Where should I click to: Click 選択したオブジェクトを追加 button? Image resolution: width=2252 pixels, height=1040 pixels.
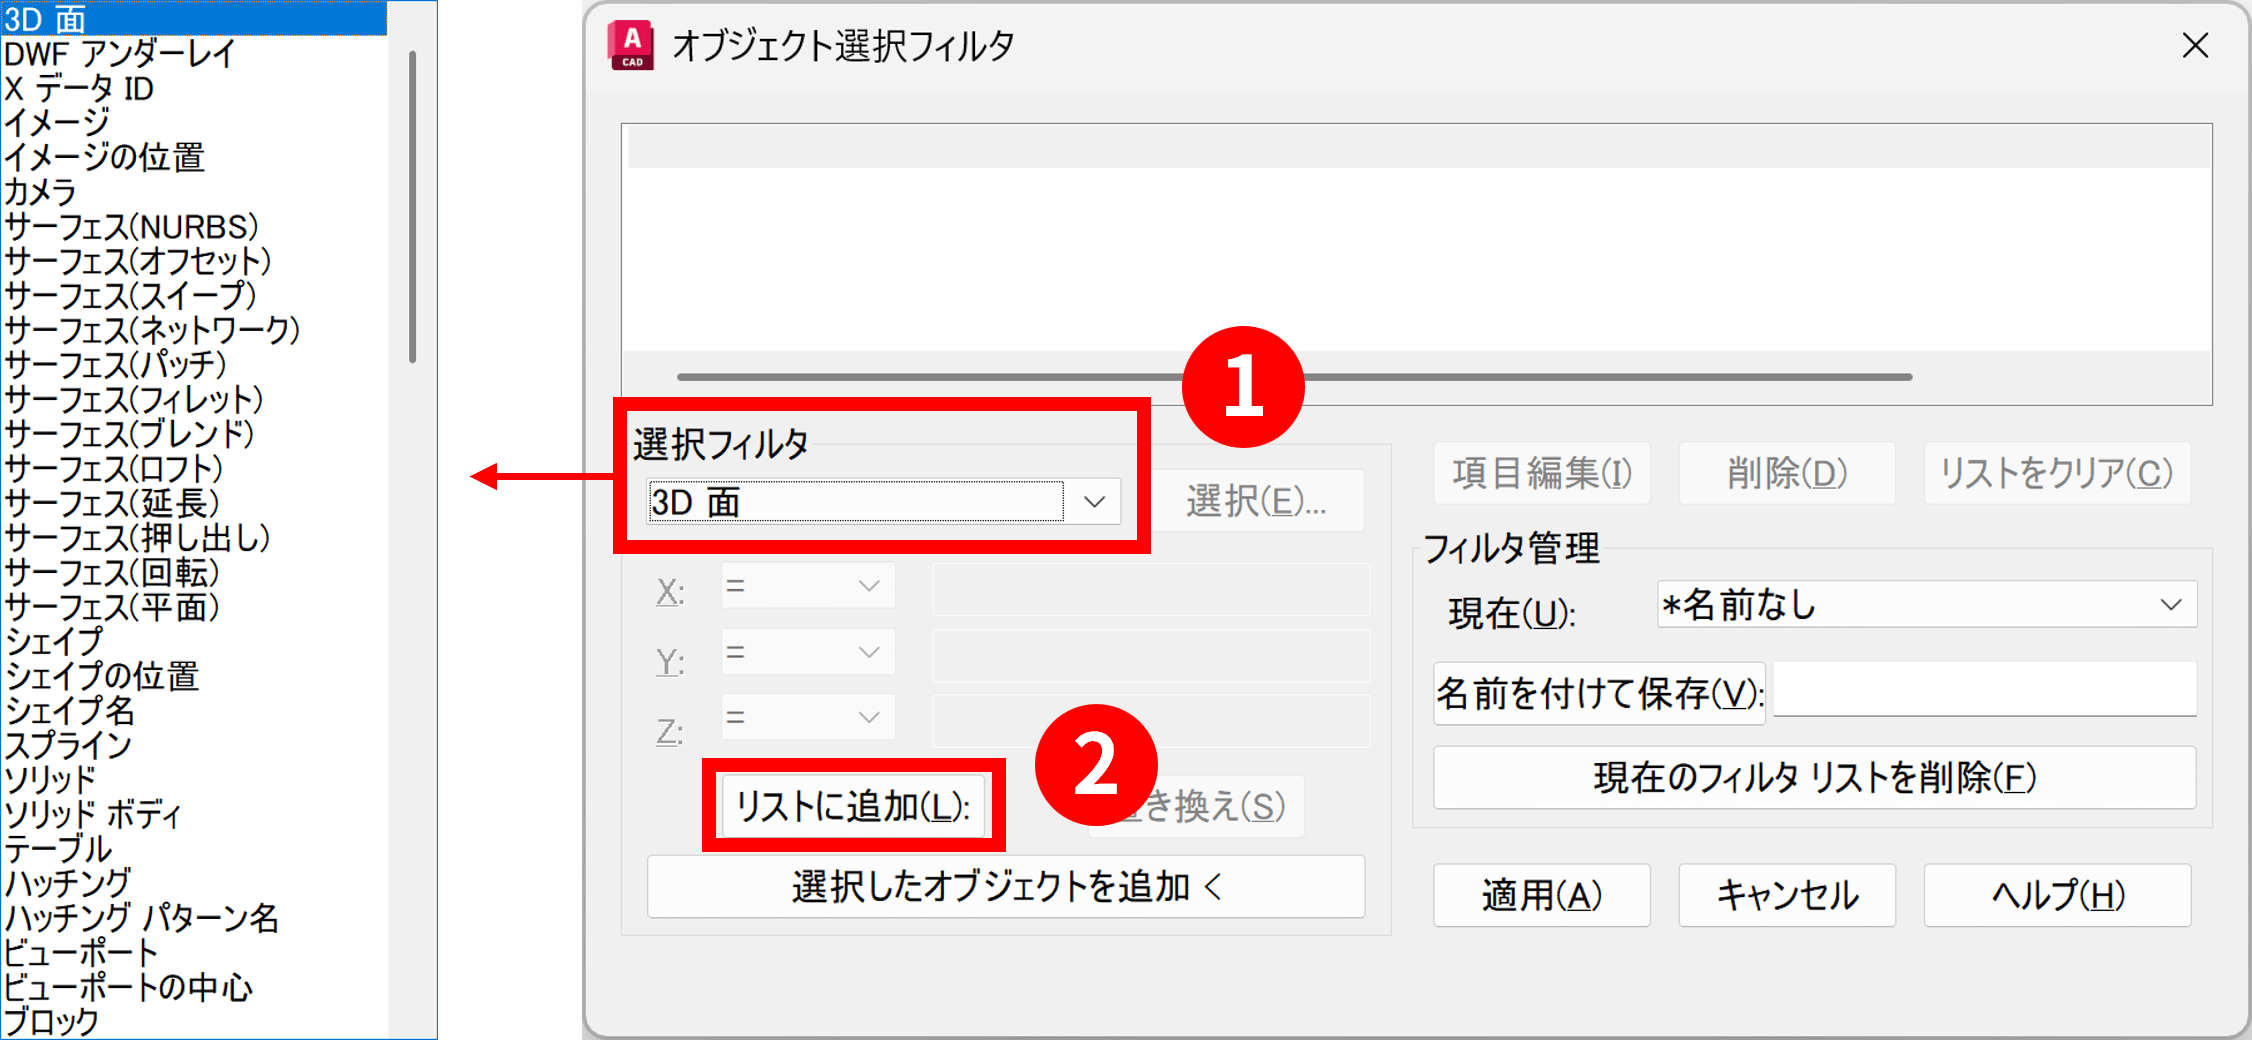click(x=1006, y=887)
